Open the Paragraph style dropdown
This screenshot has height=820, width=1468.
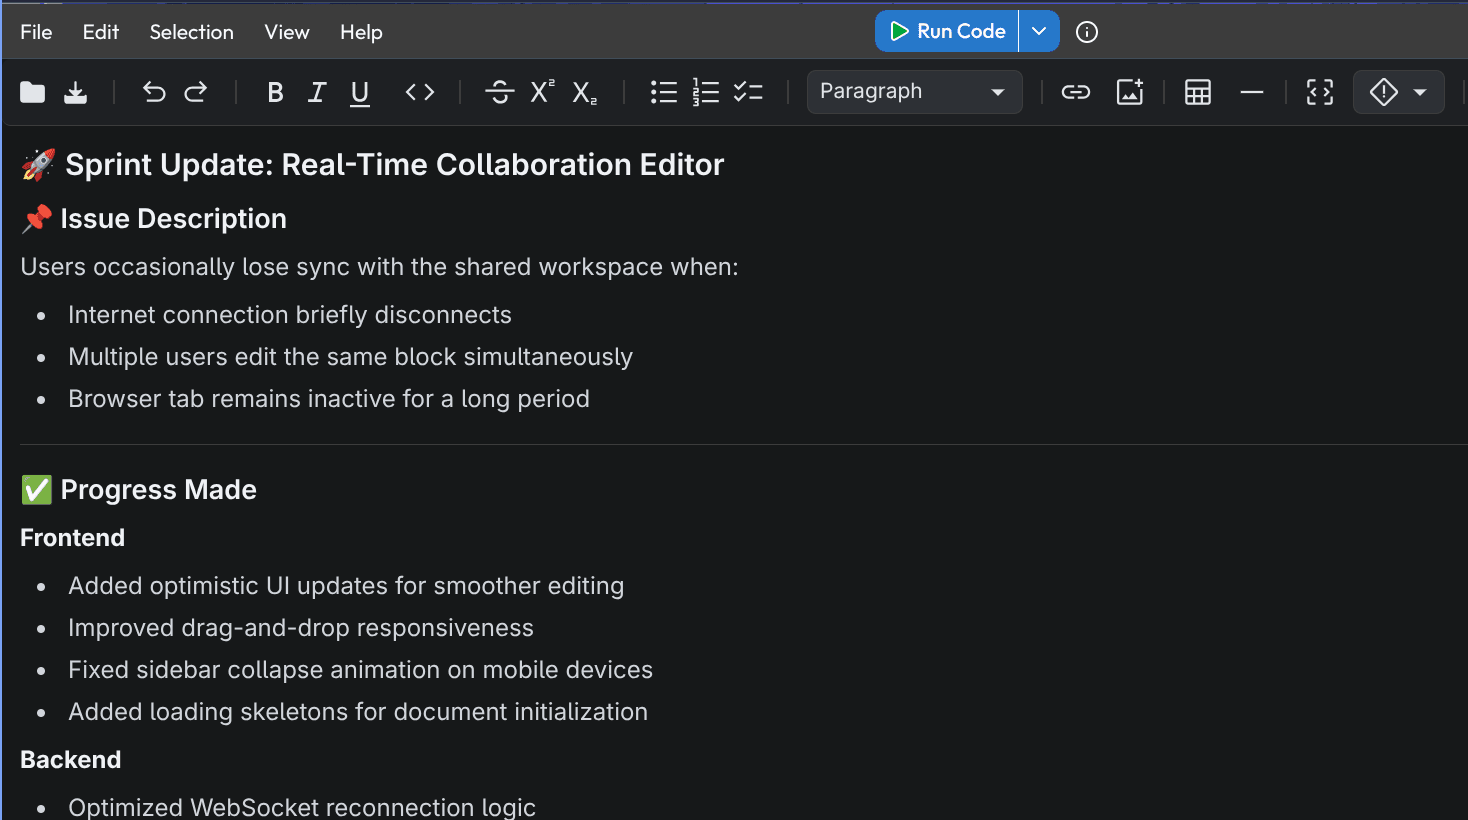click(914, 92)
